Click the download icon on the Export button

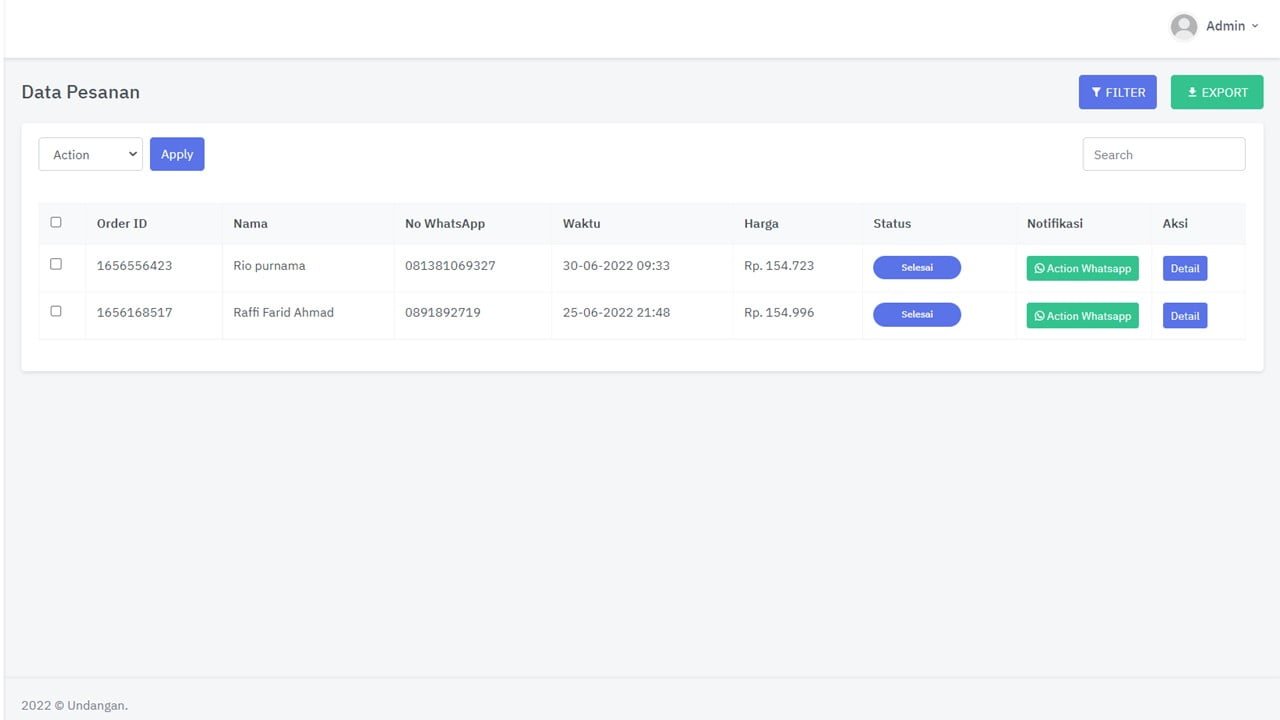tap(1192, 93)
